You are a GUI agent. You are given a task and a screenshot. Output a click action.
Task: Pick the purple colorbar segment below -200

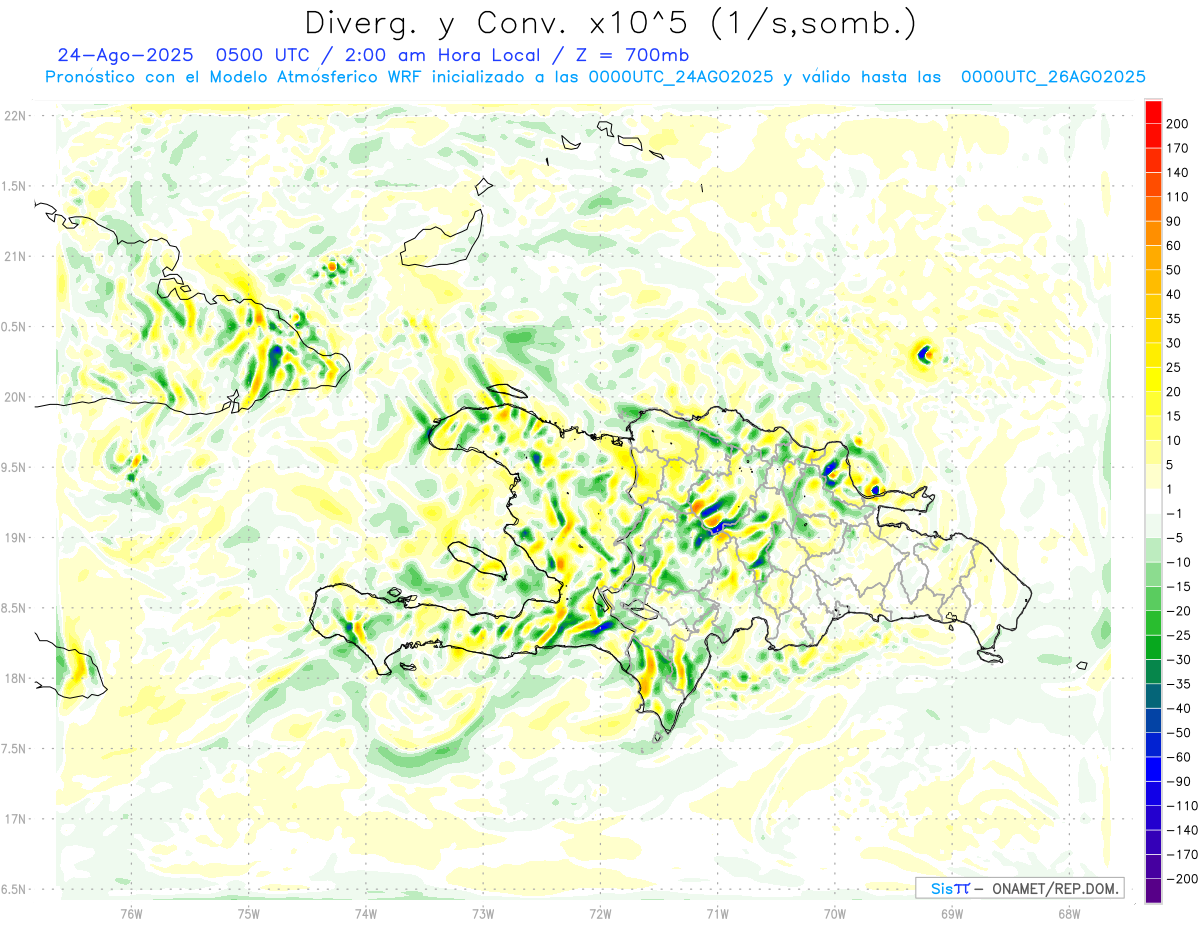(x=1153, y=891)
